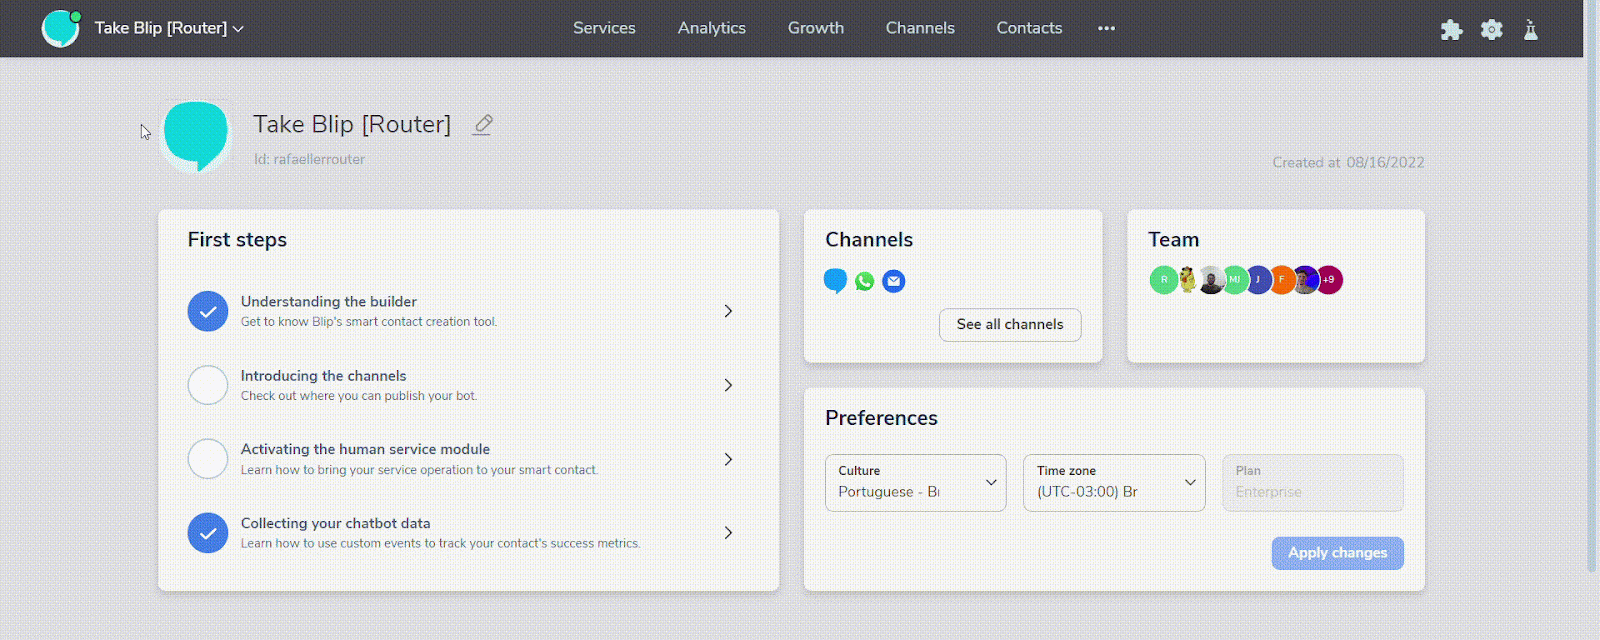Open the Blip Chat channel icon

coord(835,281)
